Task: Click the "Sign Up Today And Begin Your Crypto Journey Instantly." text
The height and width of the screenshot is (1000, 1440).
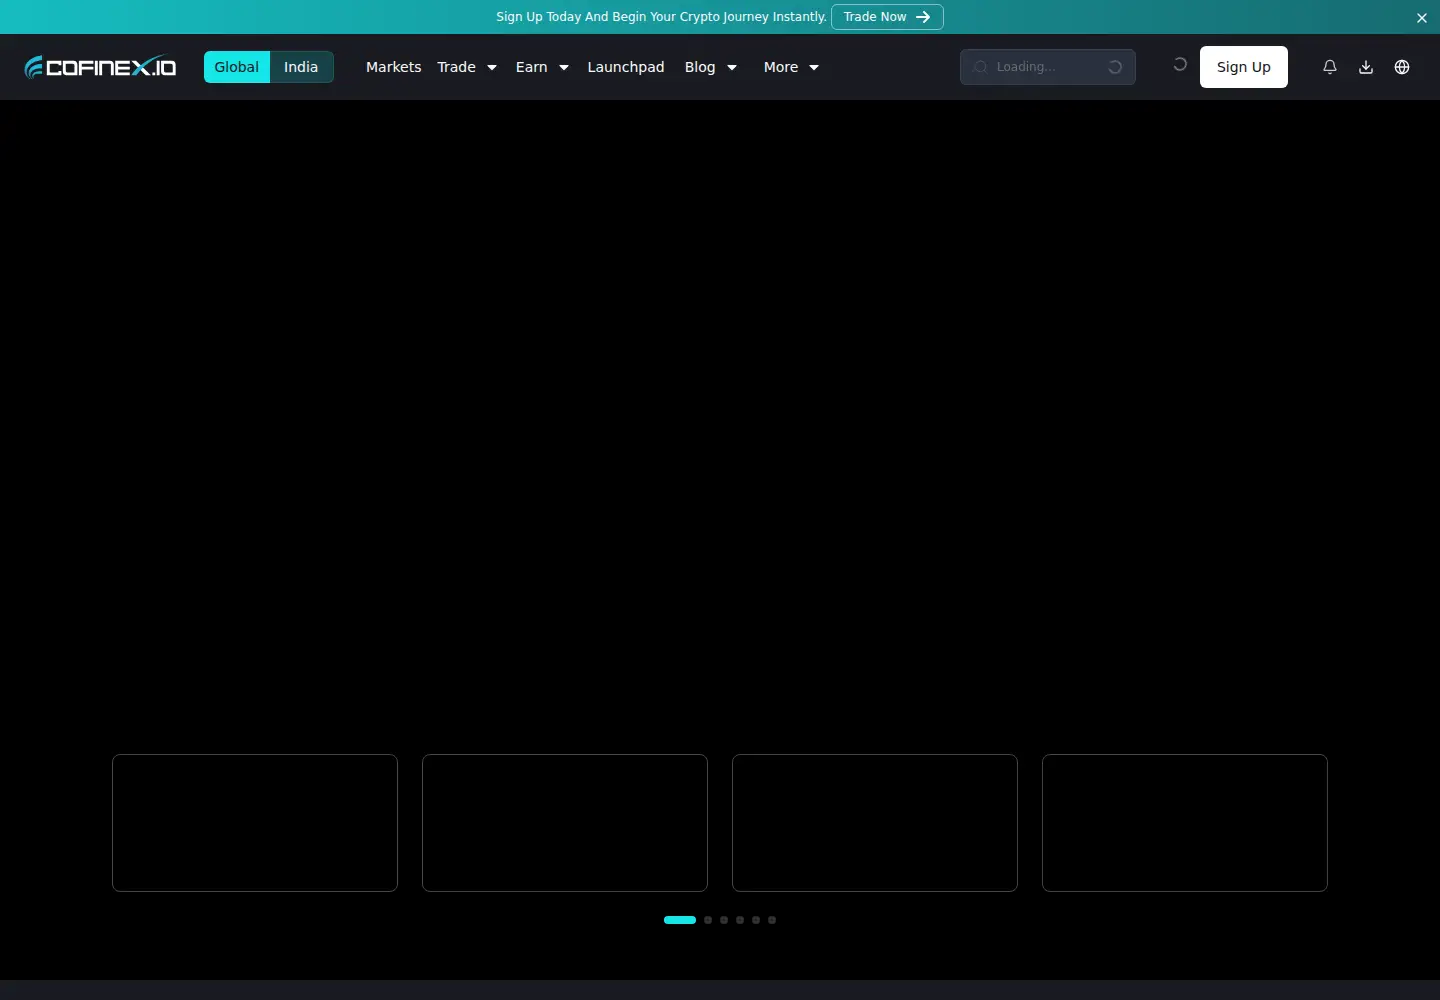Action: [x=662, y=17]
